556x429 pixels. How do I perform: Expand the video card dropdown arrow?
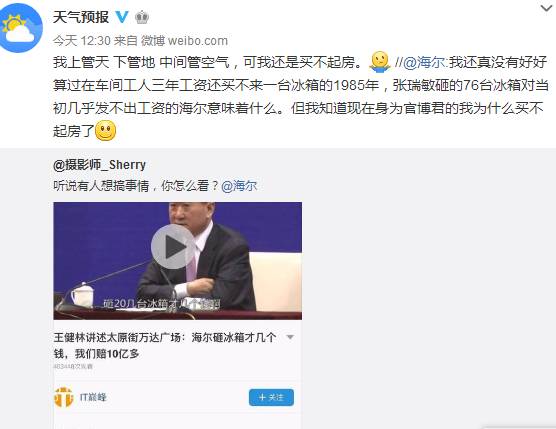(290, 337)
